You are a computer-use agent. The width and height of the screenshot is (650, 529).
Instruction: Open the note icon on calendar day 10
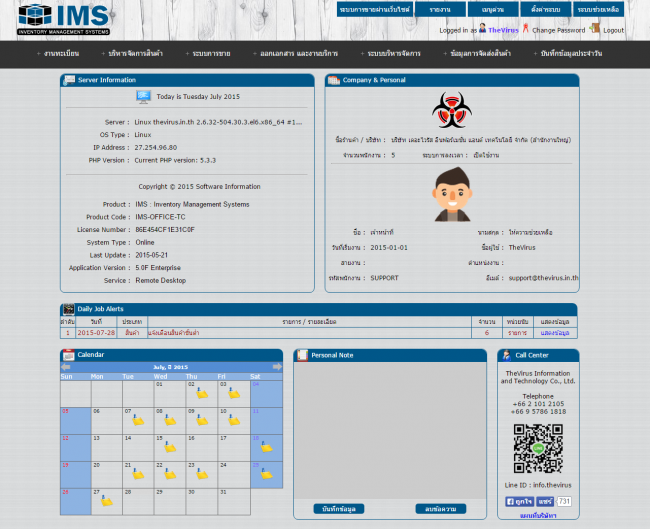pos(234,420)
